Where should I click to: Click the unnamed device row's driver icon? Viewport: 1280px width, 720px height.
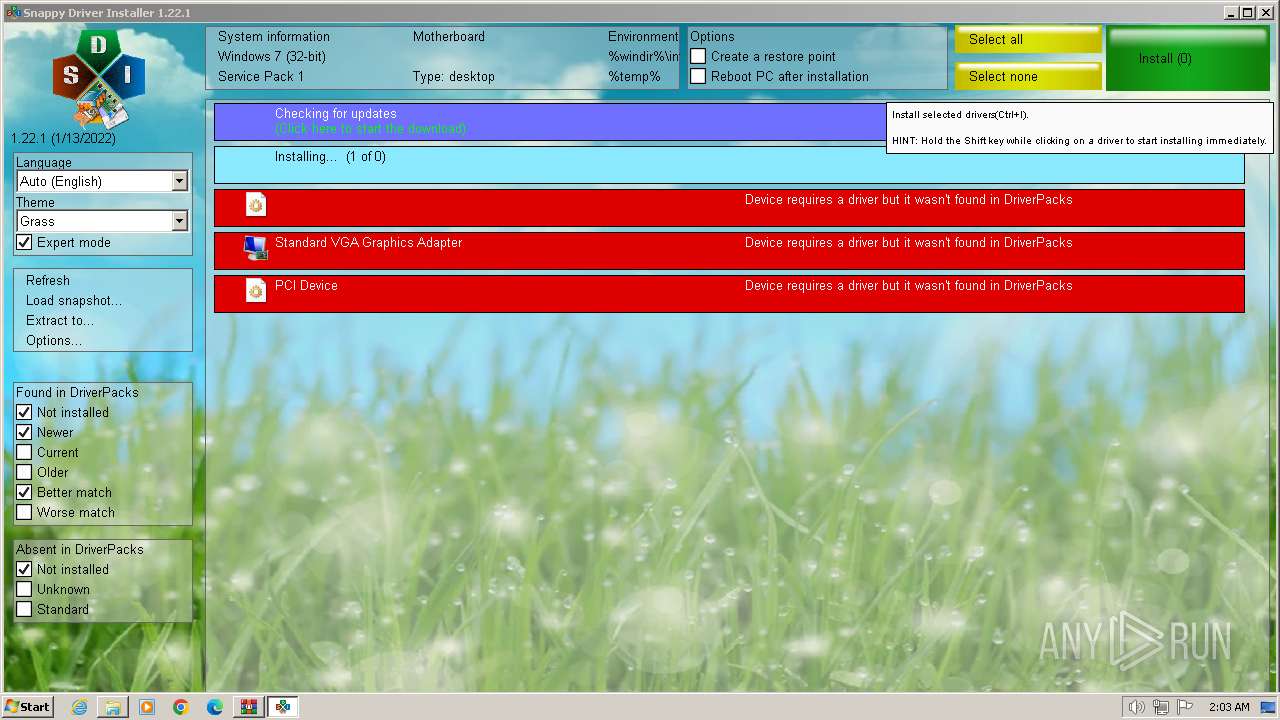point(256,204)
